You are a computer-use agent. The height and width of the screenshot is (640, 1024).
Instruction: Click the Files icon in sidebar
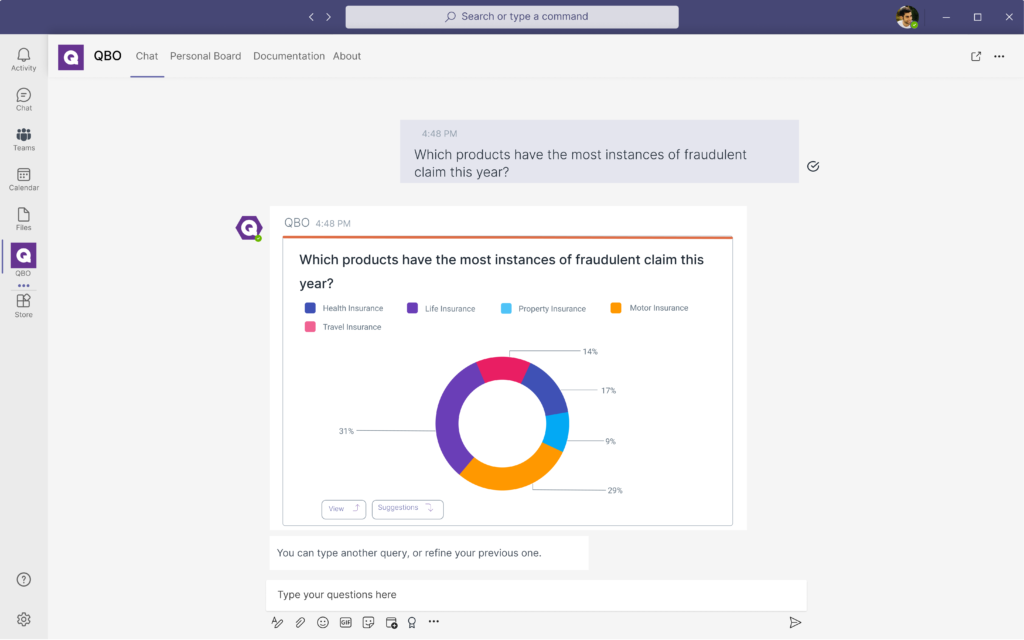click(x=24, y=219)
